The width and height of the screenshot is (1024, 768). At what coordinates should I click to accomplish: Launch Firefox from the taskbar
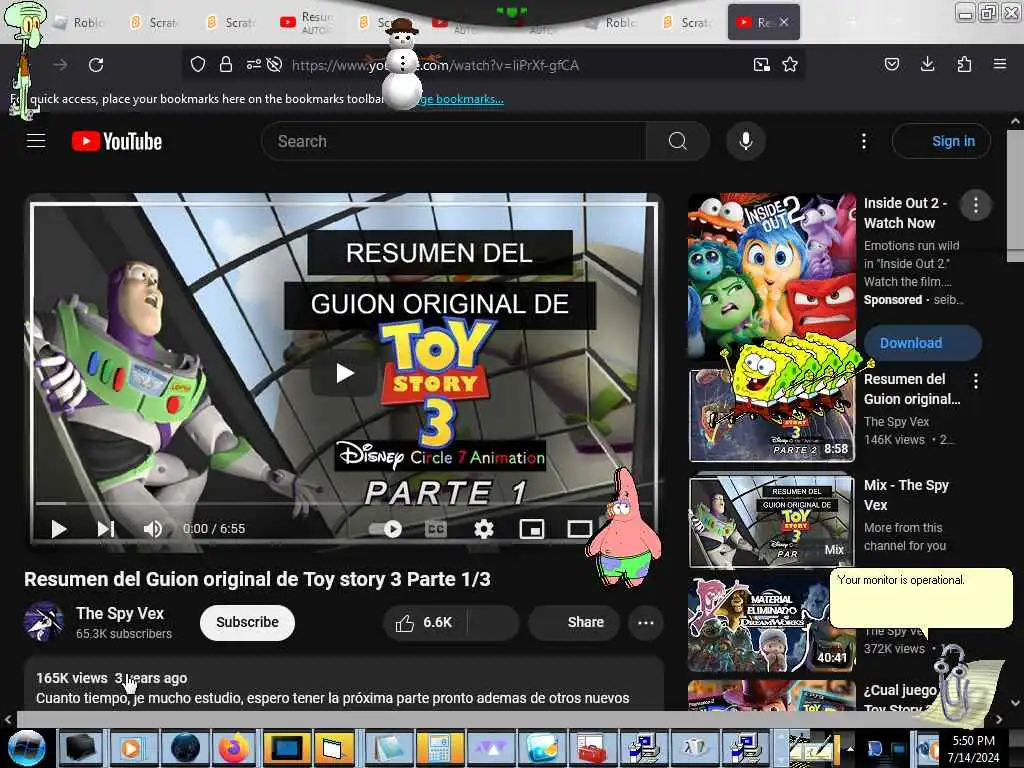point(234,748)
